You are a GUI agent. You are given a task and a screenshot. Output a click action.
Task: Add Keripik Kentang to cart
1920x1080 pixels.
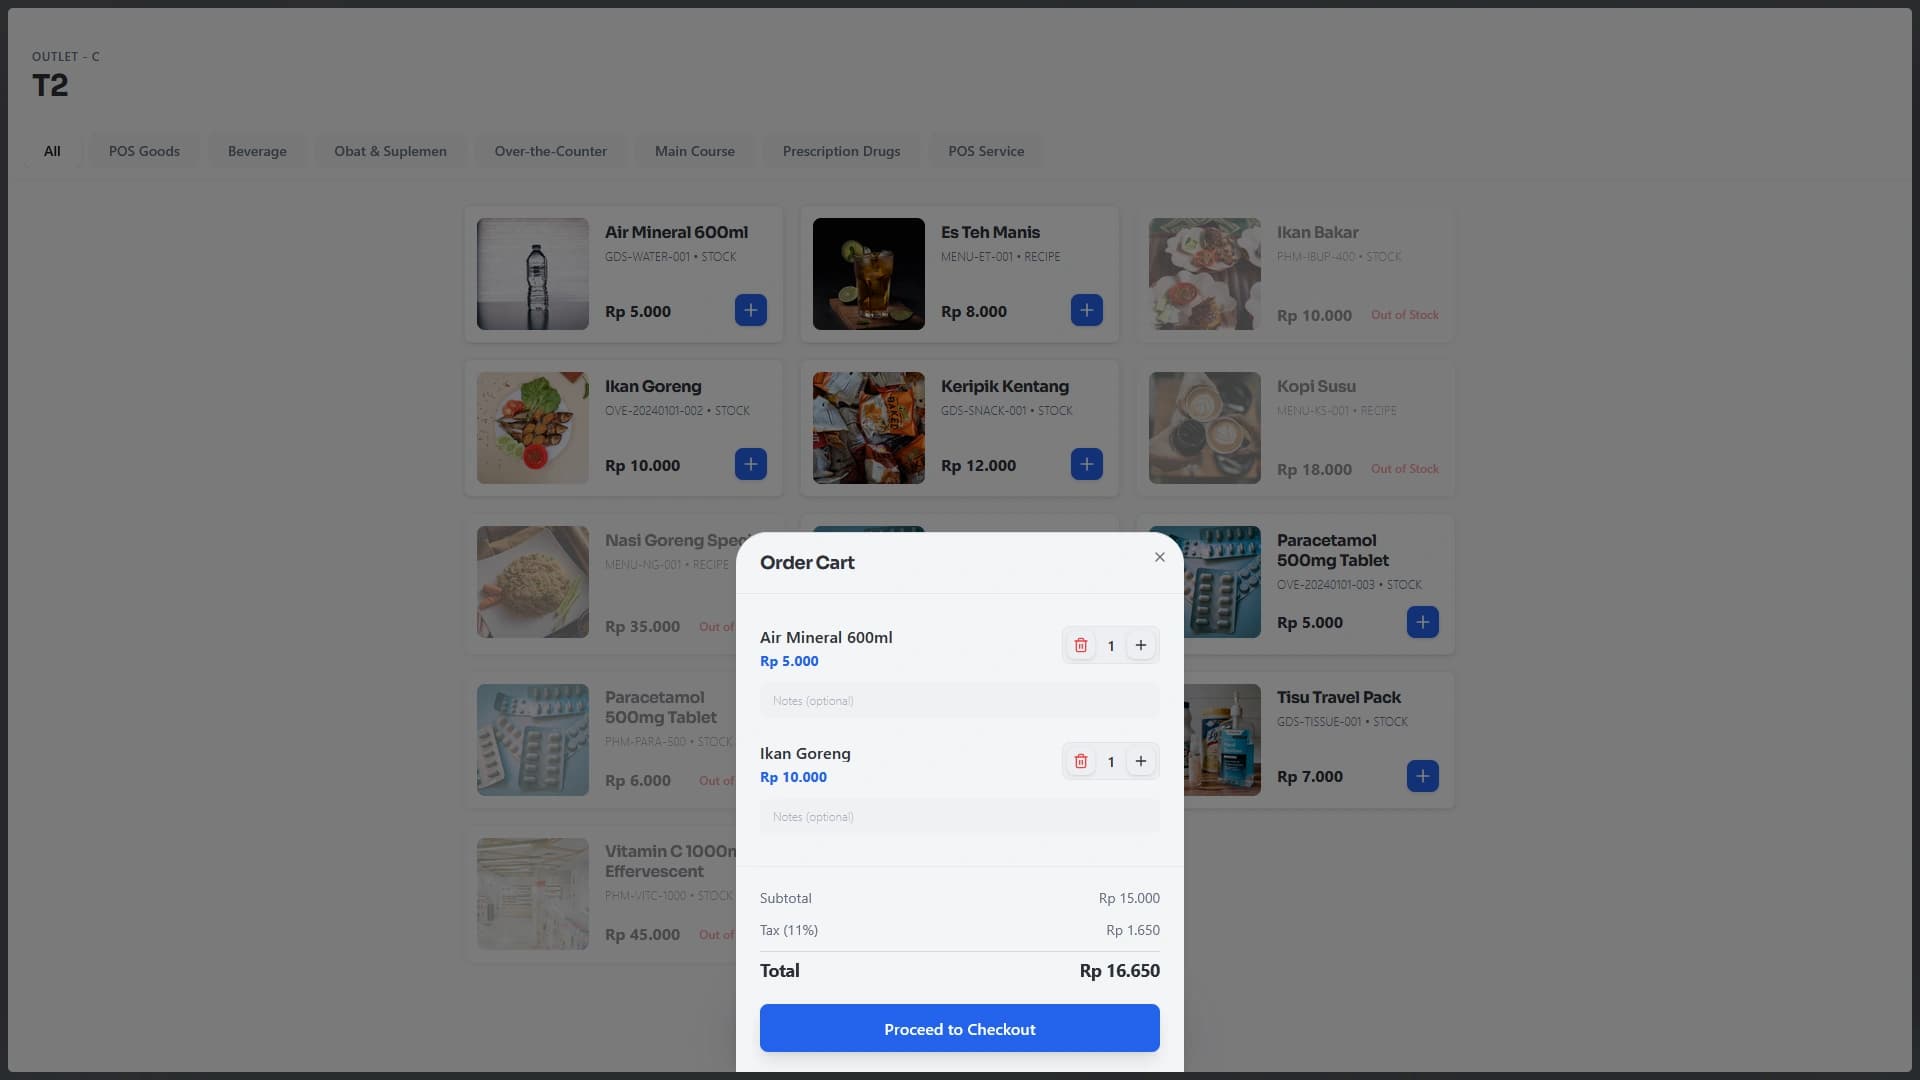1087,464
